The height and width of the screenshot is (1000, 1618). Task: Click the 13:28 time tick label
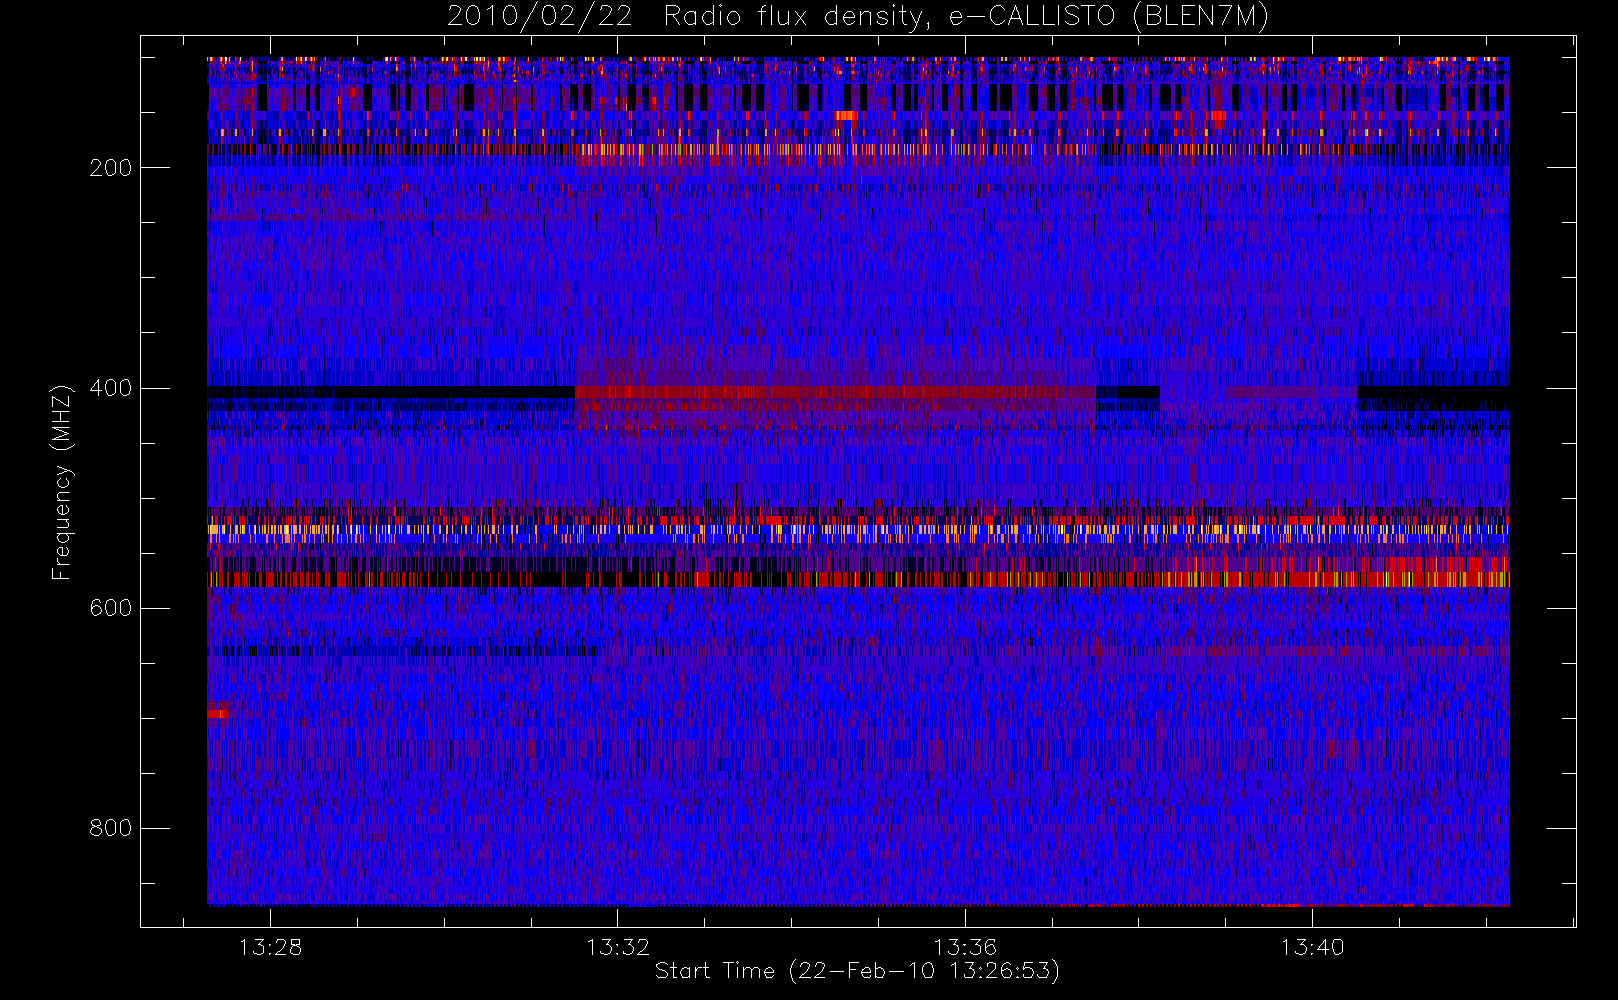pyautogui.click(x=270, y=947)
